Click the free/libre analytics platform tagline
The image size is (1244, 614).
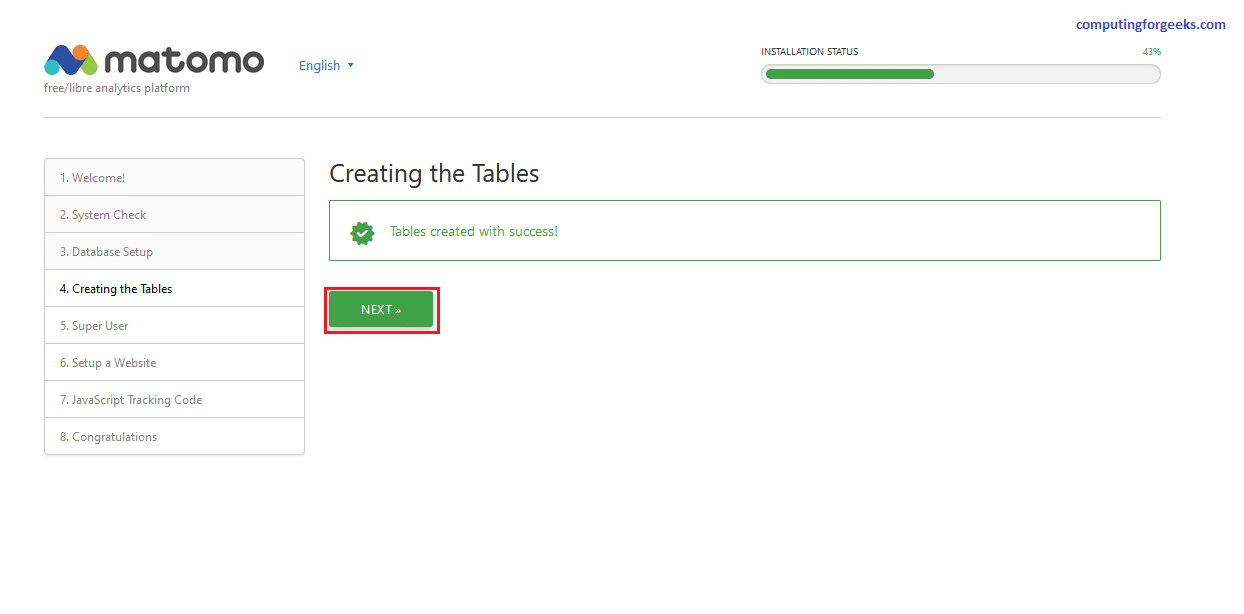tap(117, 88)
